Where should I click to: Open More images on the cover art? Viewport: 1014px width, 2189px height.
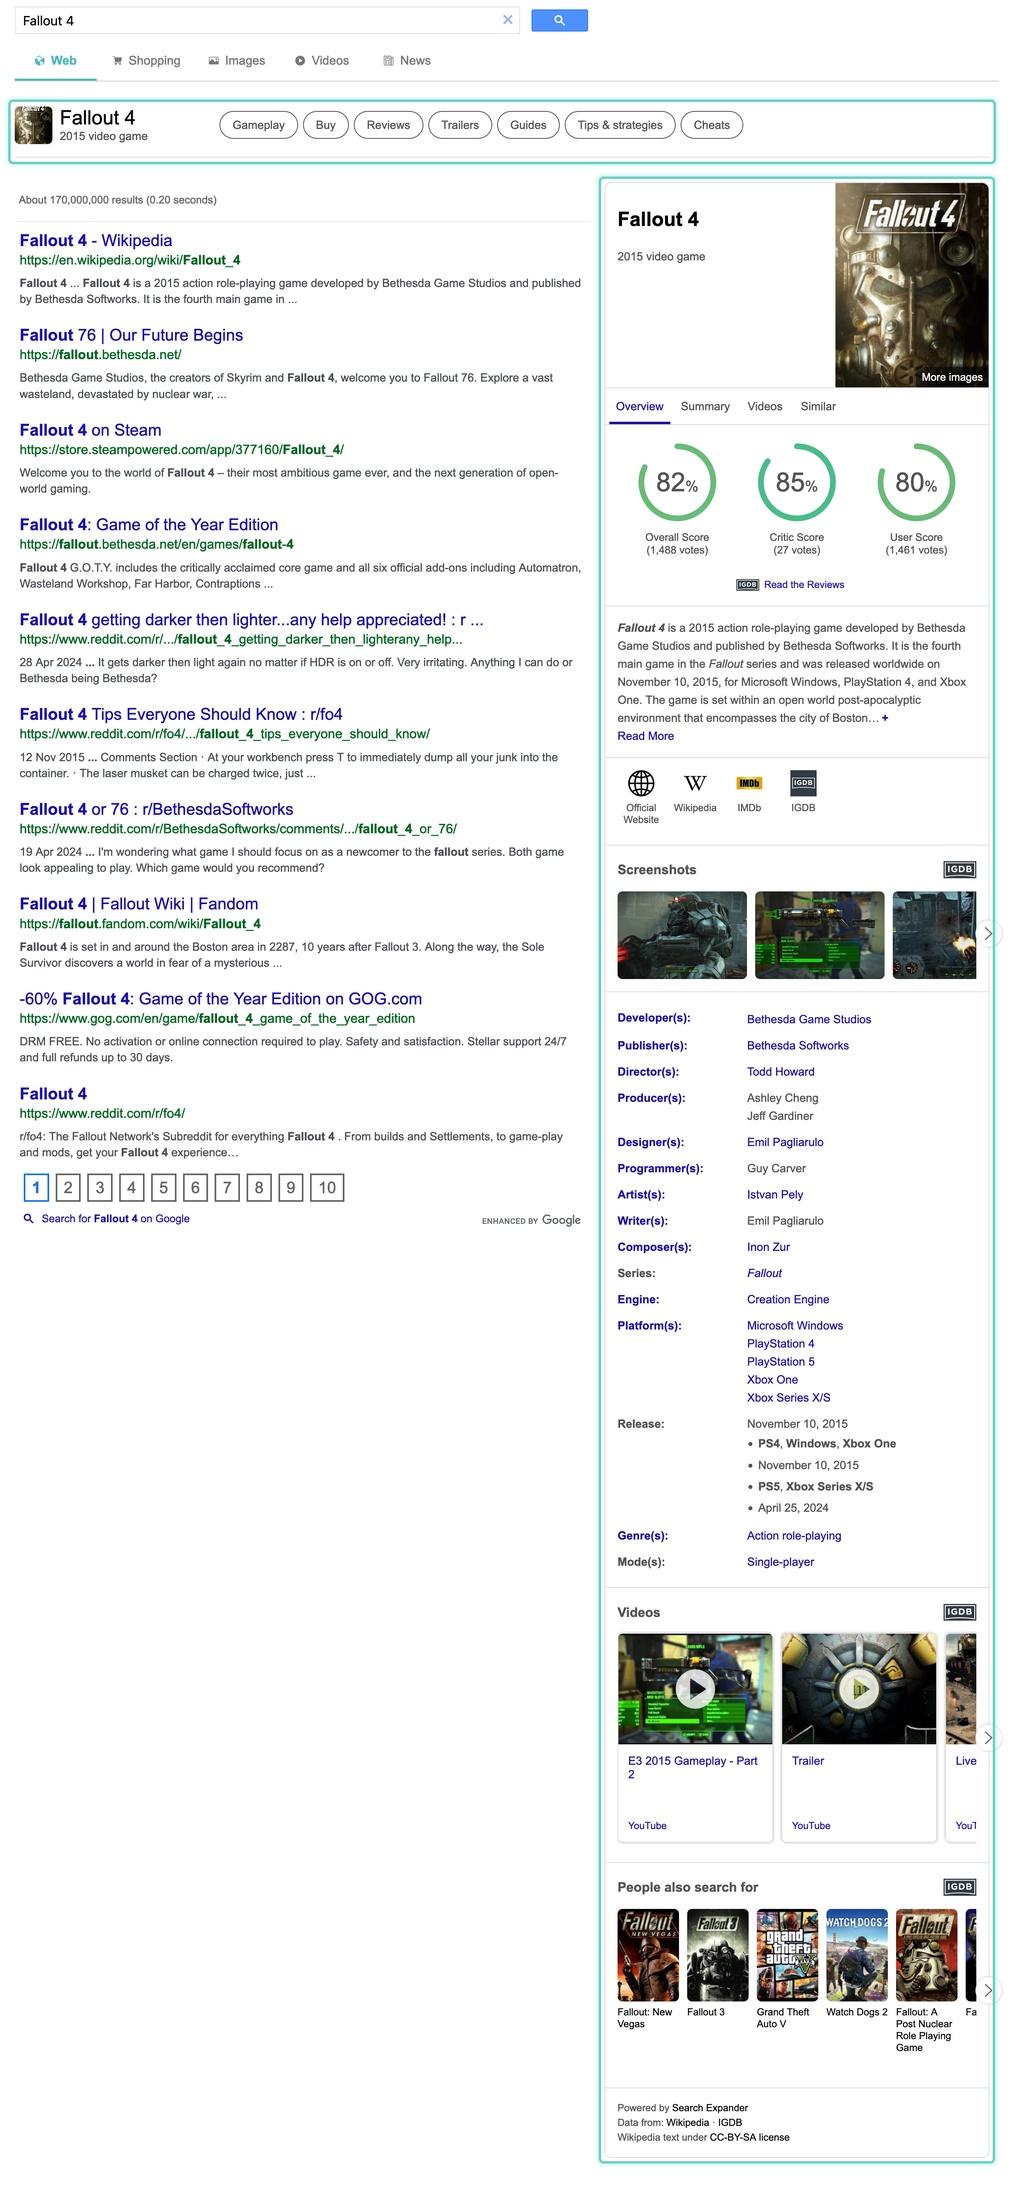tap(952, 377)
